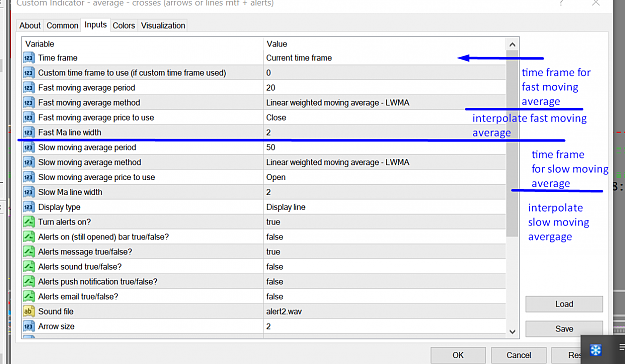
Task: Select the 'Current time frame' value
Action: [299, 58]
